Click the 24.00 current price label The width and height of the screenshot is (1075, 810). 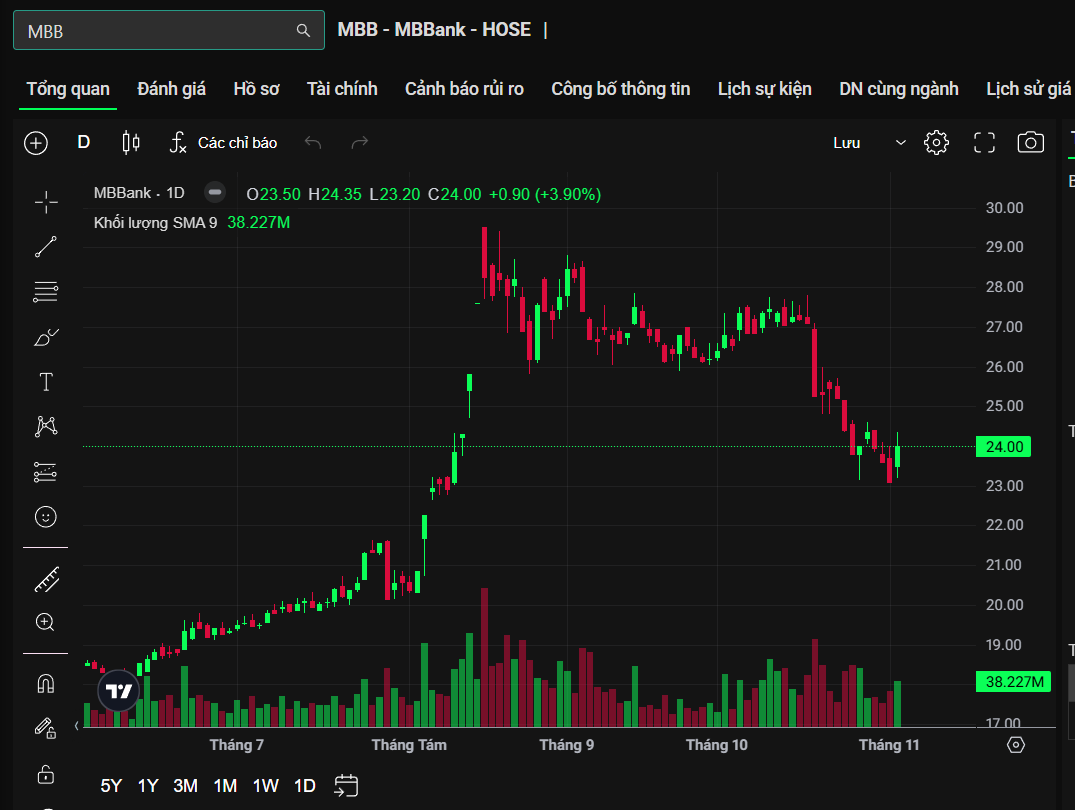[x=1003, y=447]
